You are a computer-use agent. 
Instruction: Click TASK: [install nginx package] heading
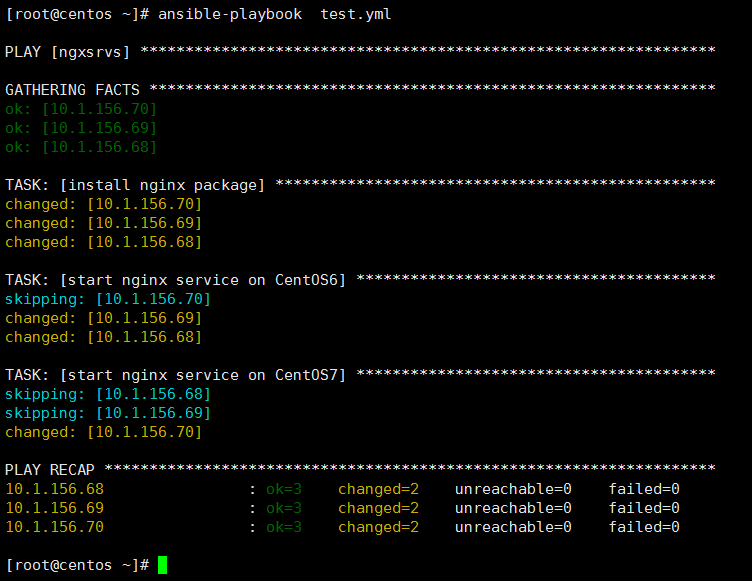pos(135,185)
